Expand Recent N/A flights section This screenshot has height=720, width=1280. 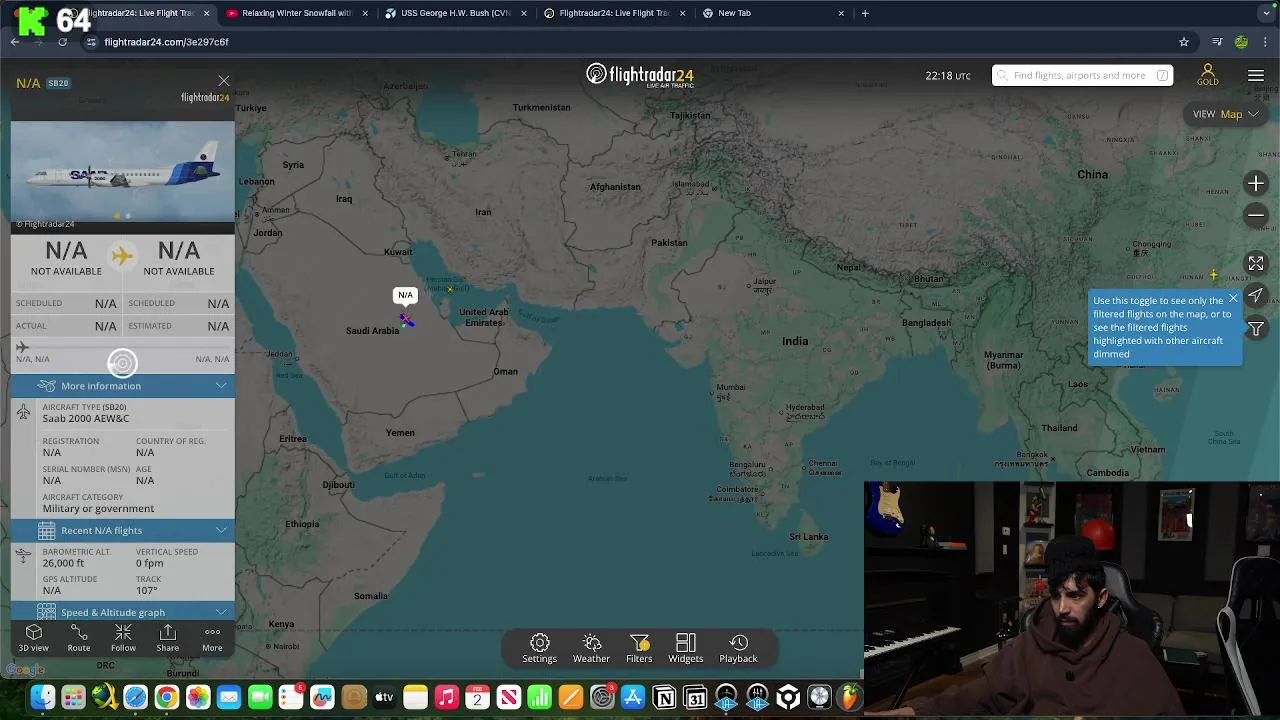[x=123, y=531]
